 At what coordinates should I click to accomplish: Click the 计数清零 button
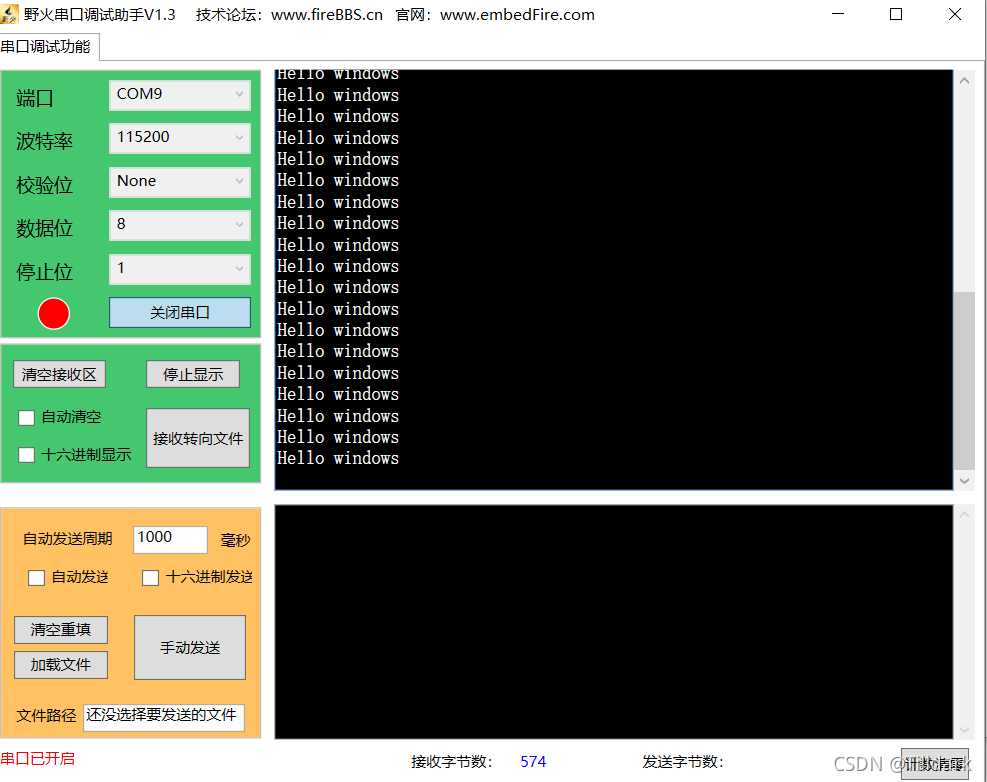935,763
